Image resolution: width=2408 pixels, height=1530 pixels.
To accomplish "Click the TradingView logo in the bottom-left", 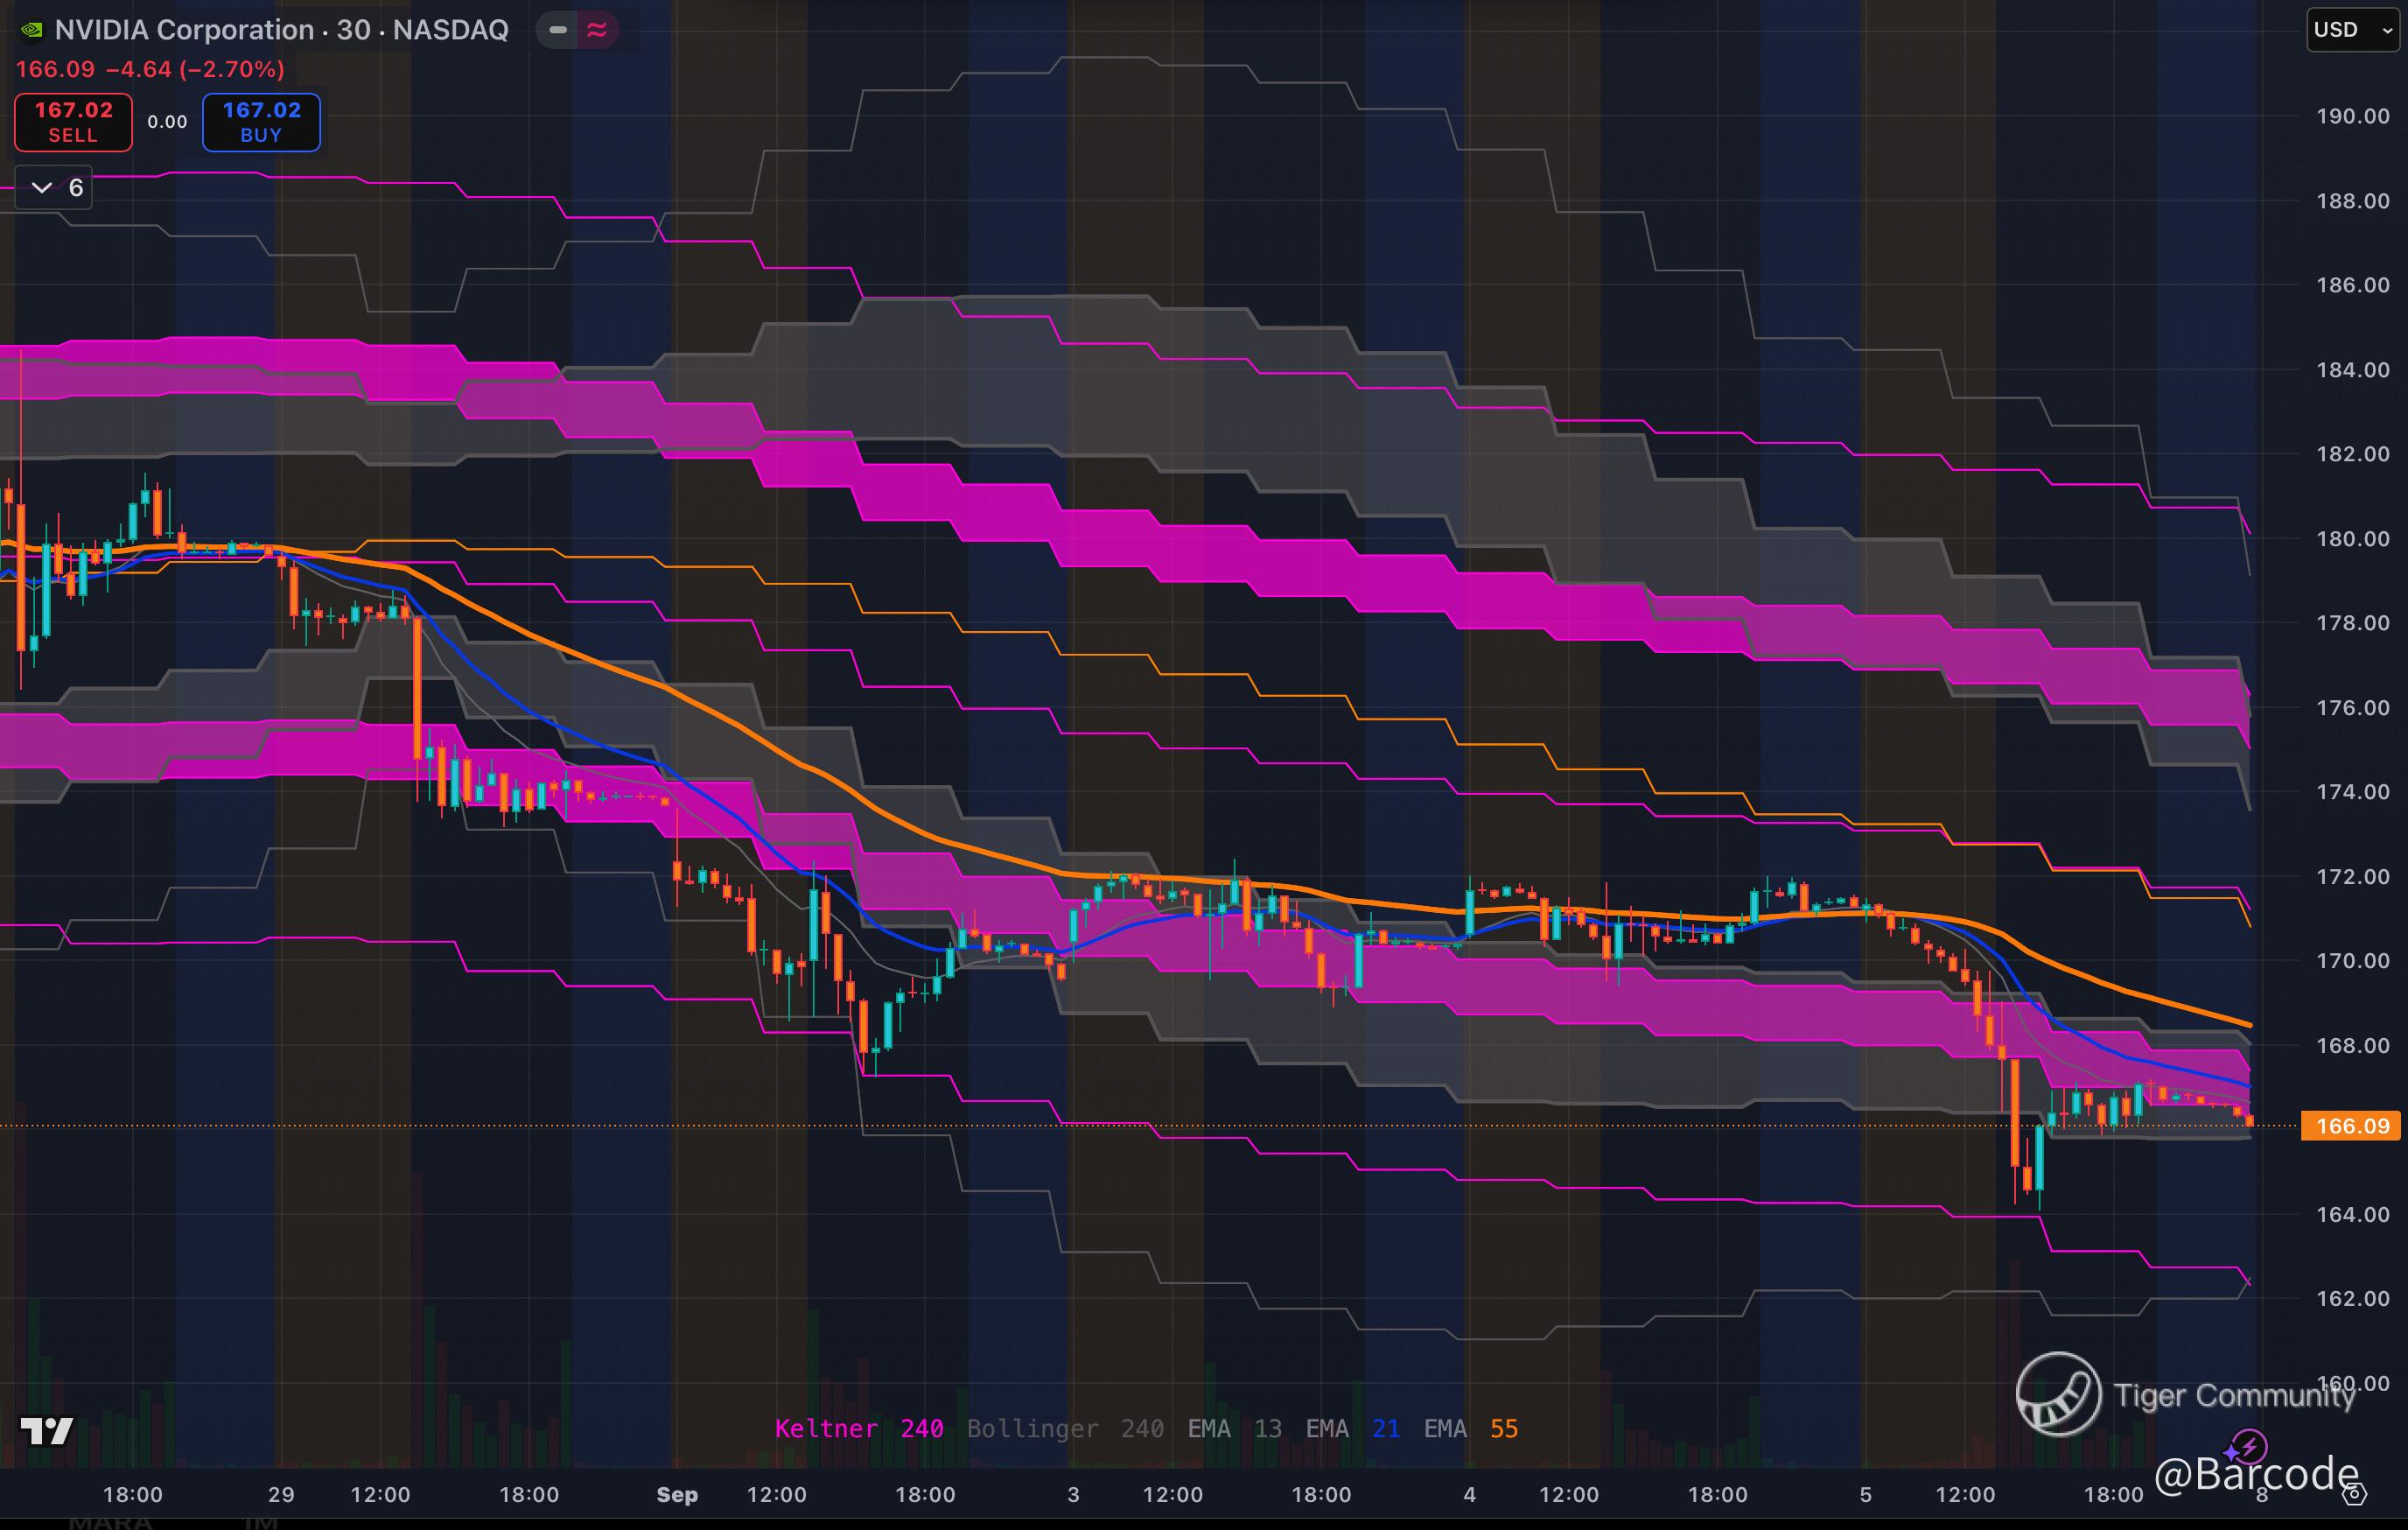I will click(x=47, y=1431).
